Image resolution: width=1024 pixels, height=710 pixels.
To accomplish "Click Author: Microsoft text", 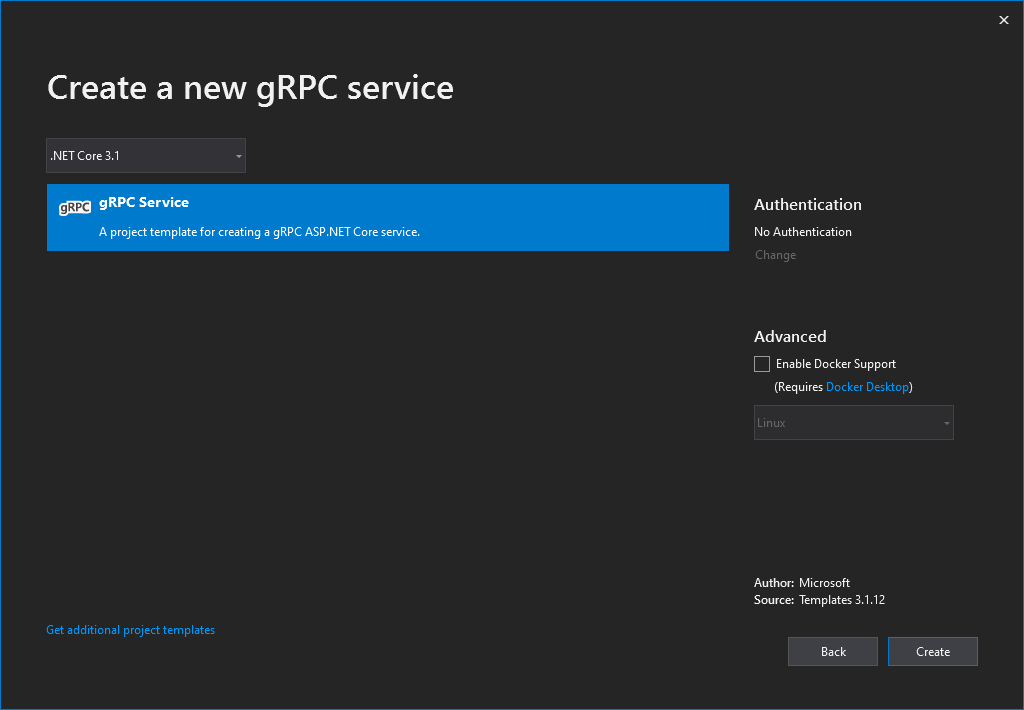I will point(802,583).
